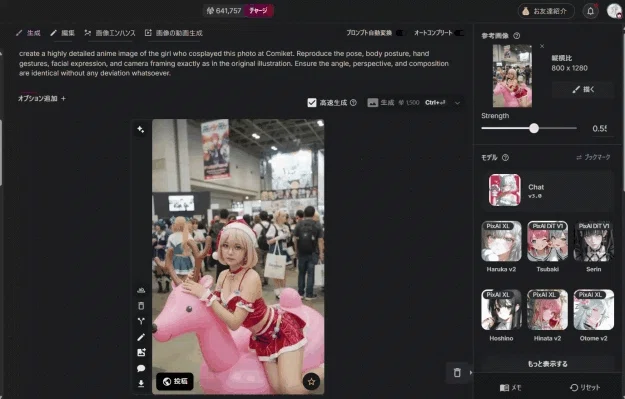Click the 生成 generate button

(406, 103)
